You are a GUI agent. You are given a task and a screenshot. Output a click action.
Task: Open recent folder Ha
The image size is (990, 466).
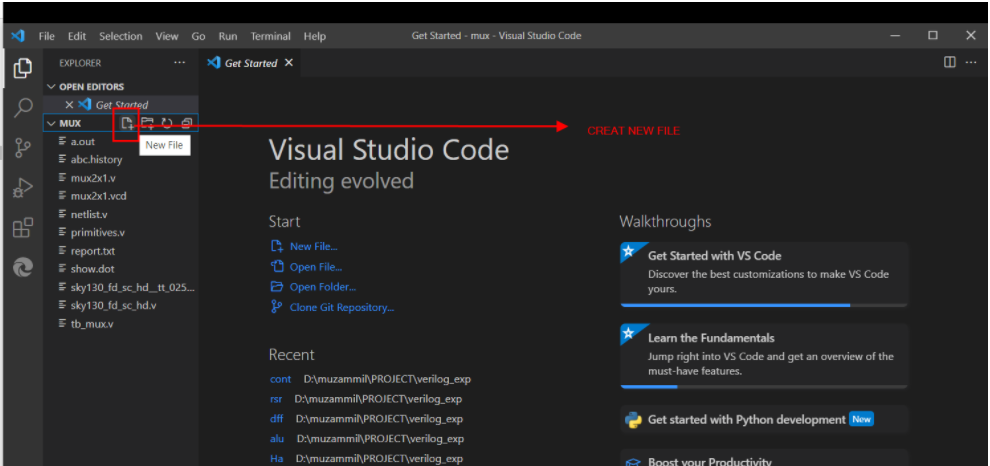click(x=277, y=458)
